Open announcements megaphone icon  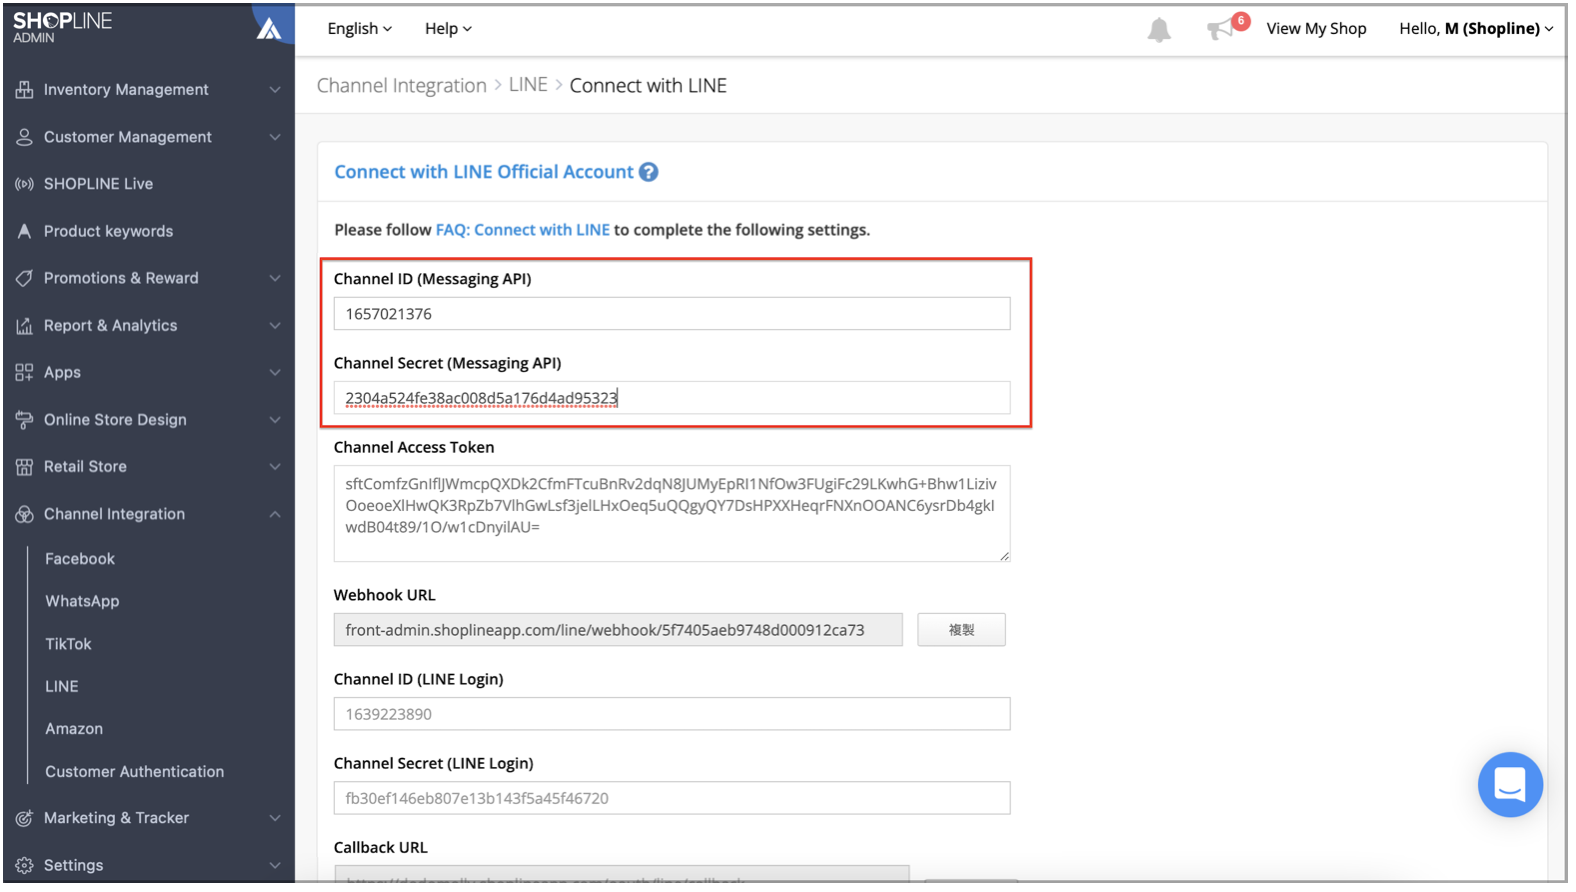(x=1222, y=29)
